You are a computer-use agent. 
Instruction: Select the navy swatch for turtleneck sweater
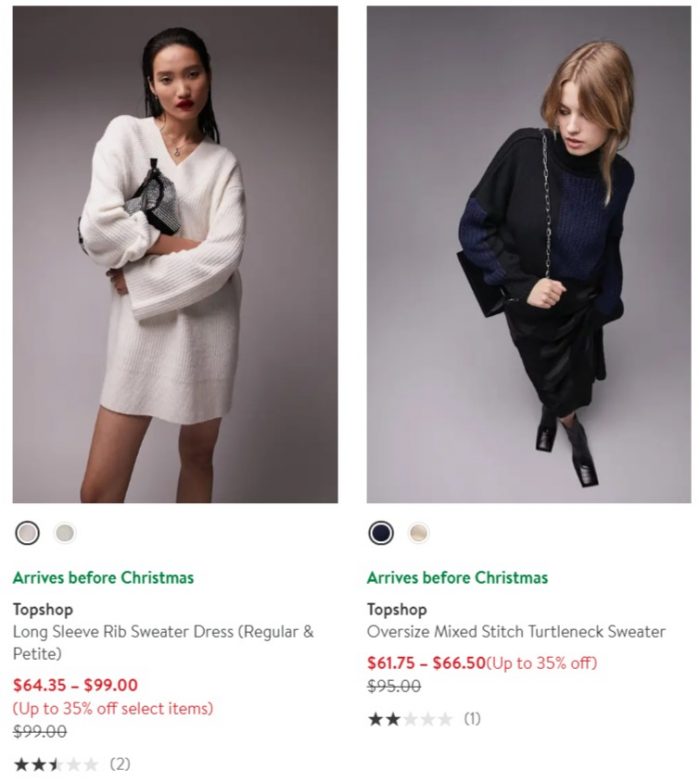click(x=381, y=533)
